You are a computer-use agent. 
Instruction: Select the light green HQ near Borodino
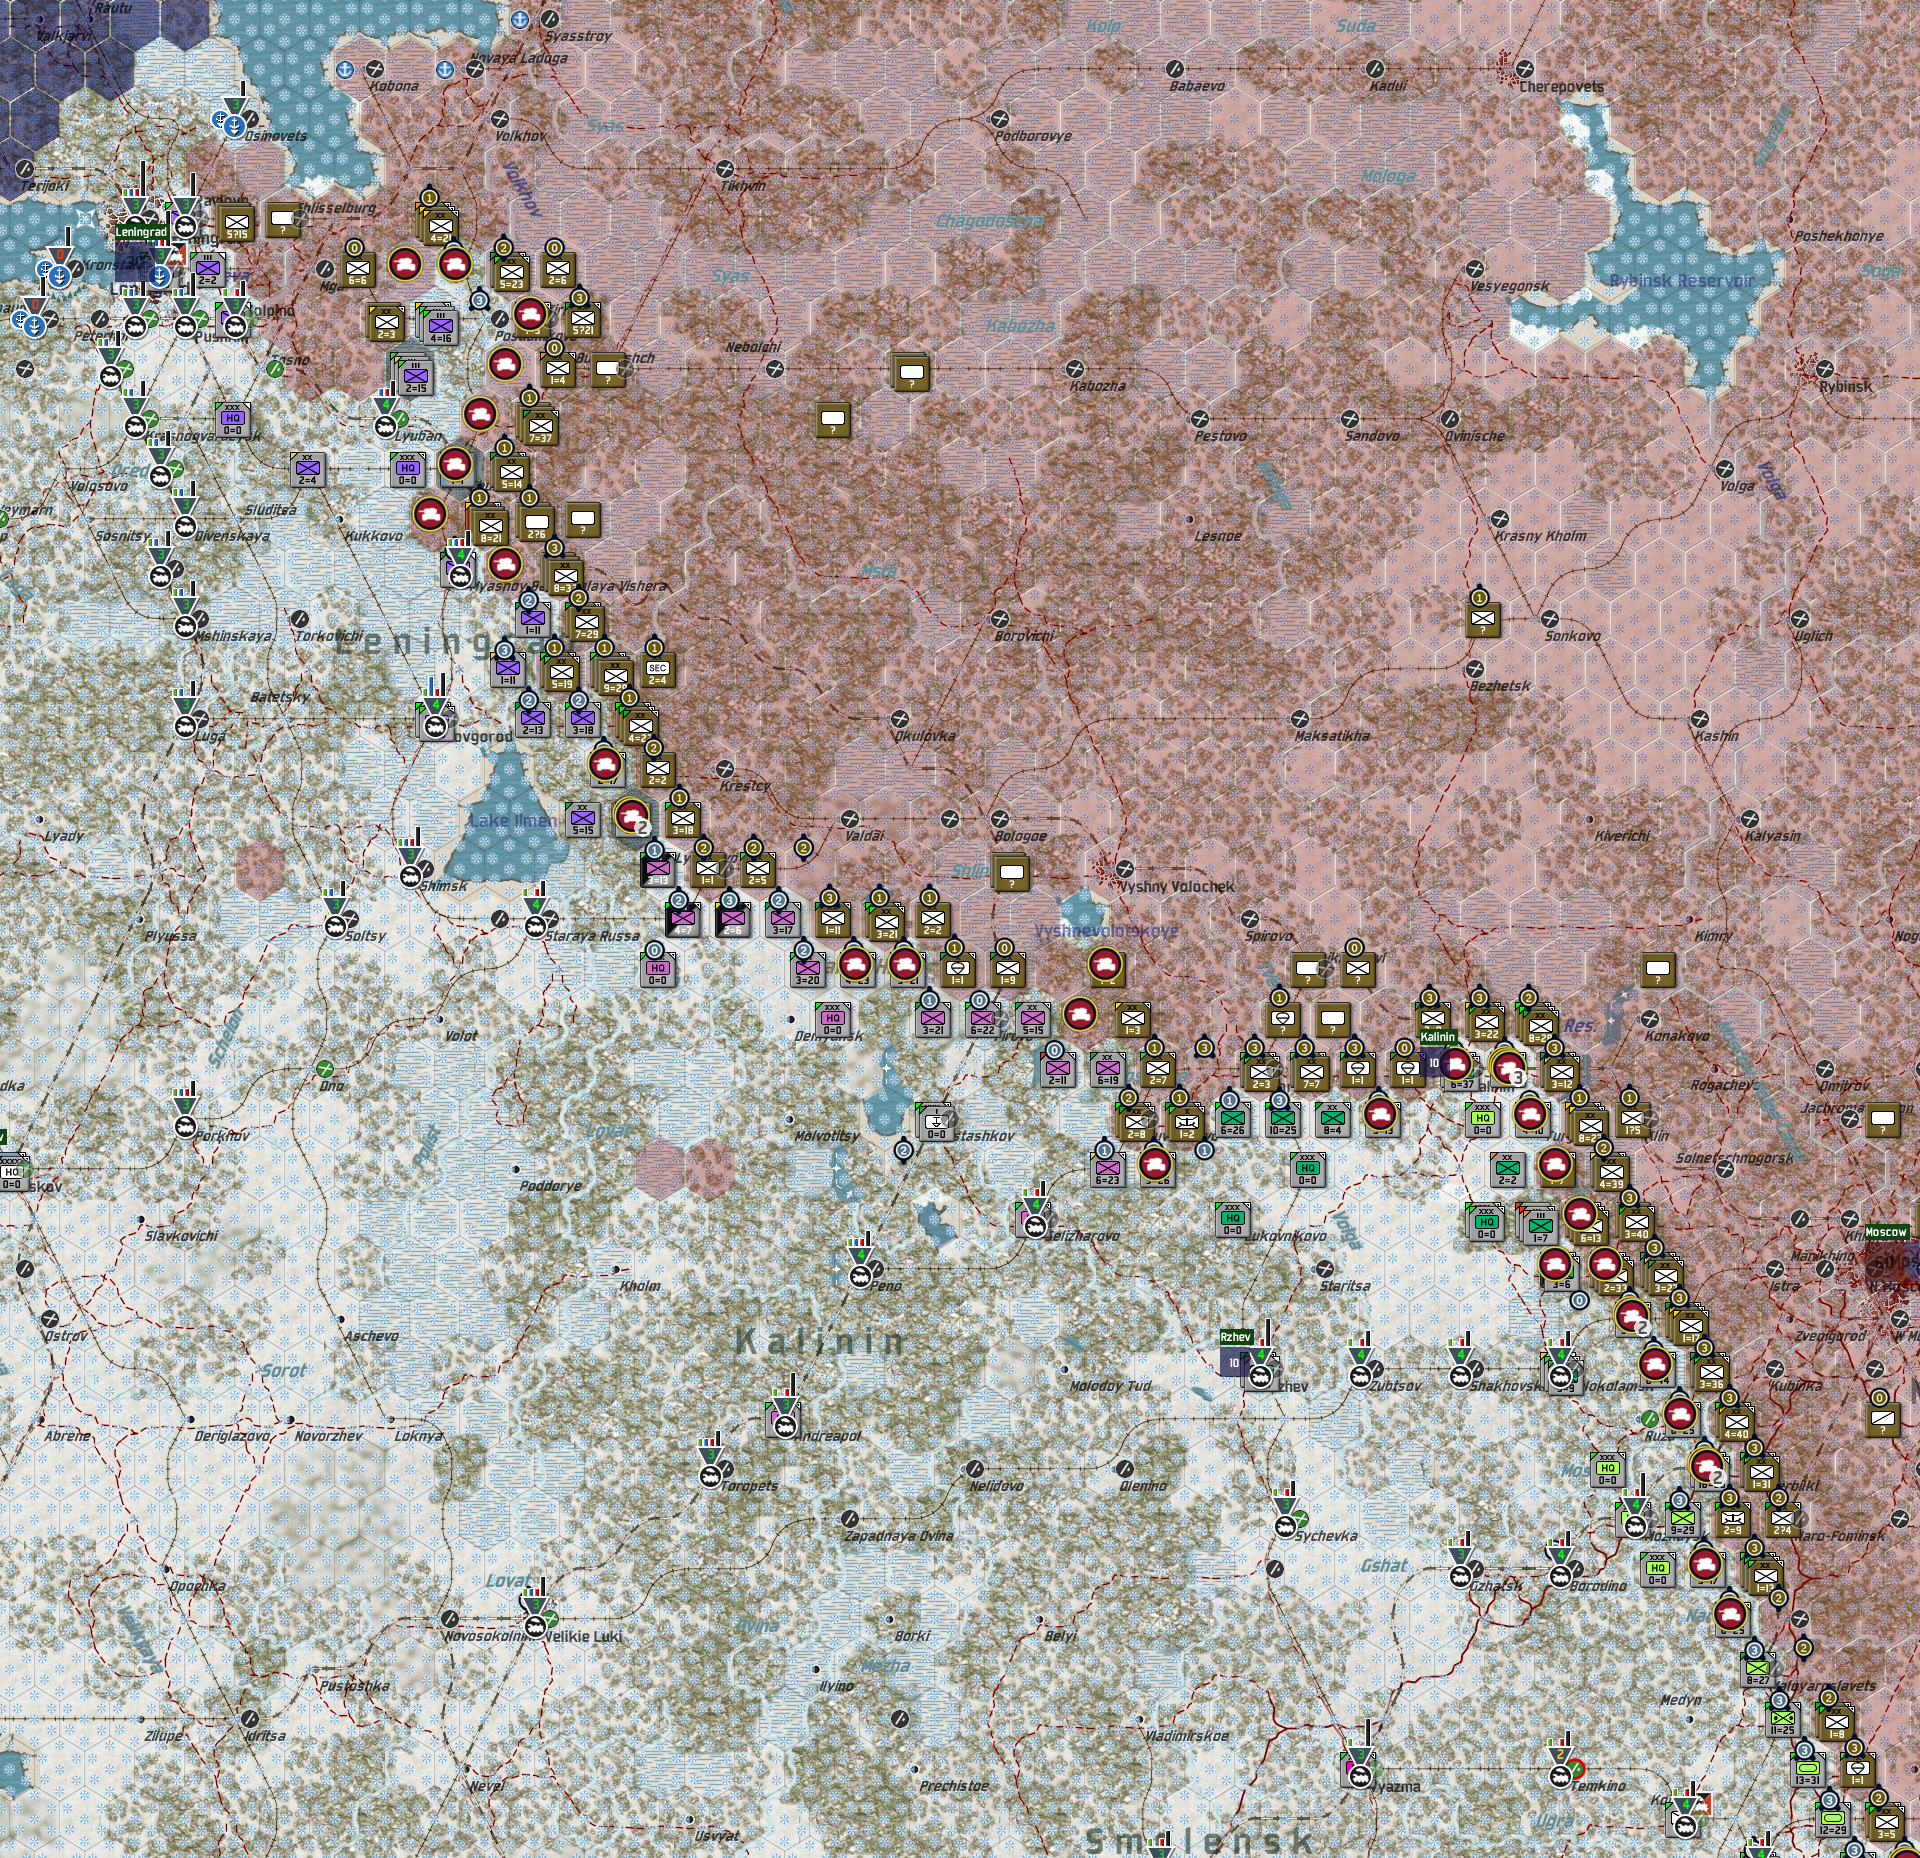point(1657,1570)
